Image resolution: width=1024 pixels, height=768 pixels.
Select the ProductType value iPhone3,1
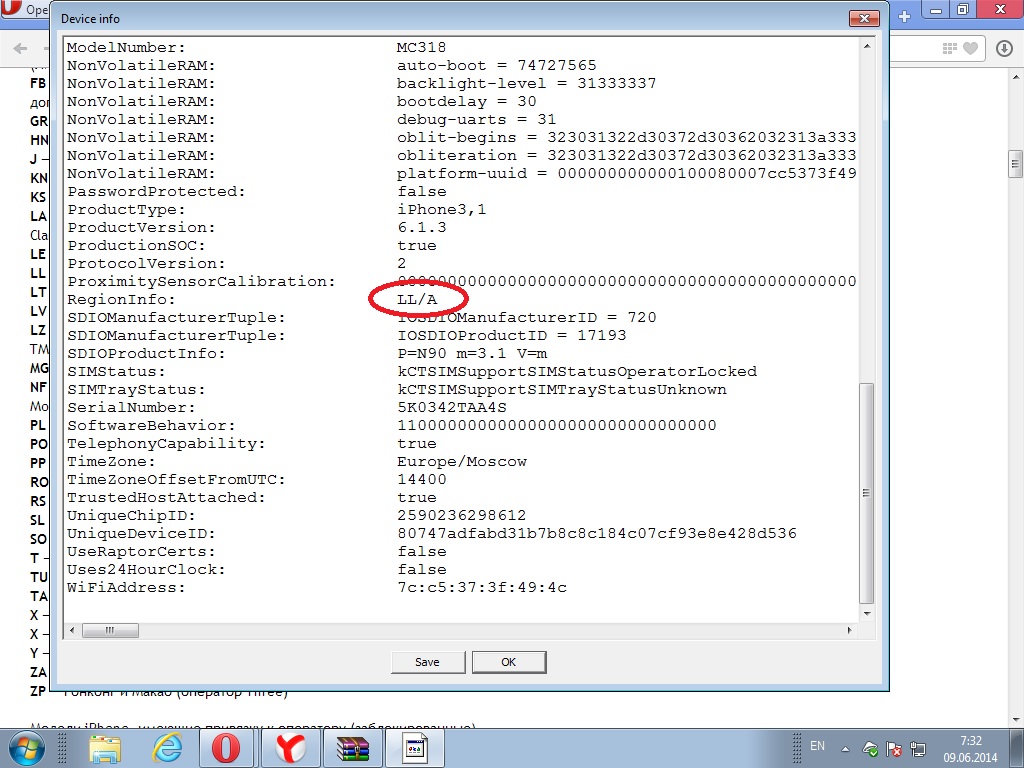(x=441, y=210)
